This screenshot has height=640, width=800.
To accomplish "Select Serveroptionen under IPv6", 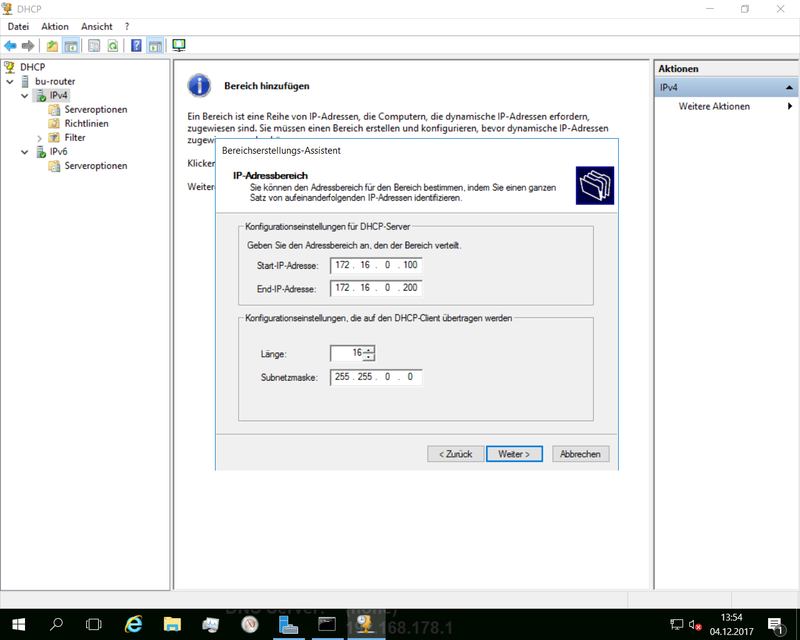I will pyautogui.click(x=95, y=166).
